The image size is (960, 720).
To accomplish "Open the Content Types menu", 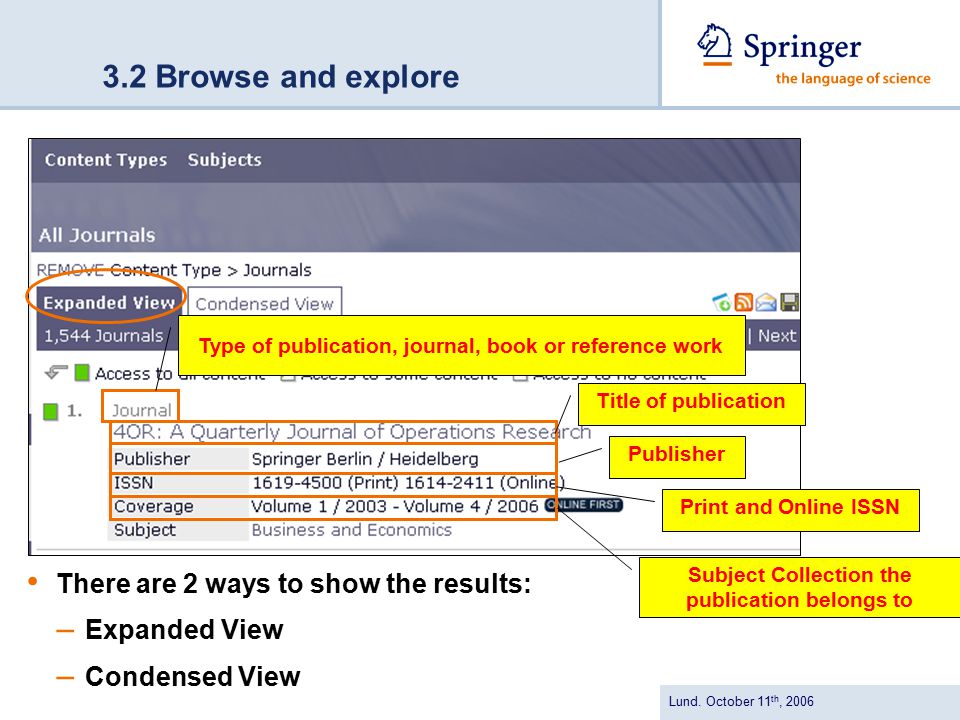I will (x=105, y=160).
